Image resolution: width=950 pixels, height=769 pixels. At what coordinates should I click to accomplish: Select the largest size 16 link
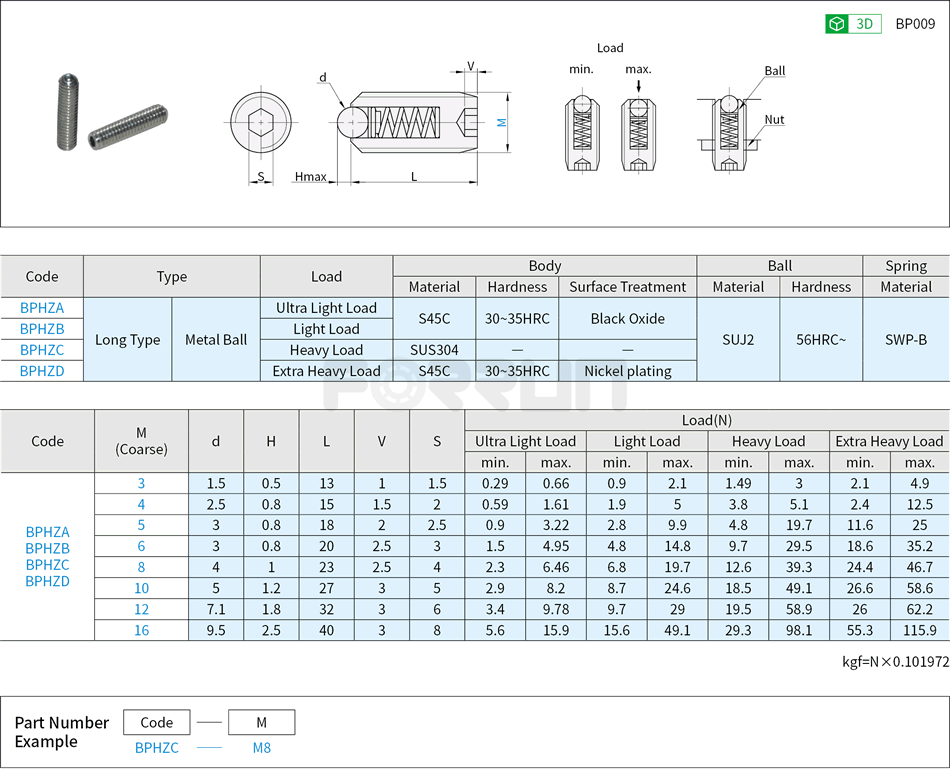click(141, 630)
